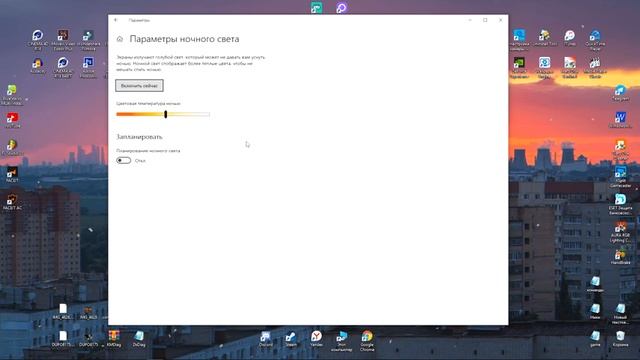
Task: Select the KMDiag desktop icon
Action: pyautogui.click(x=114, y=339)
